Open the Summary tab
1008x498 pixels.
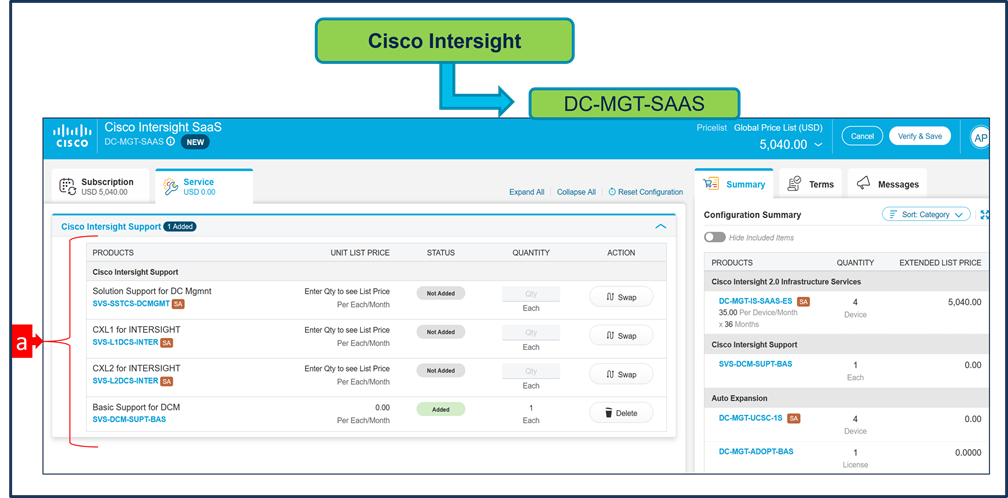click(735, 184)
